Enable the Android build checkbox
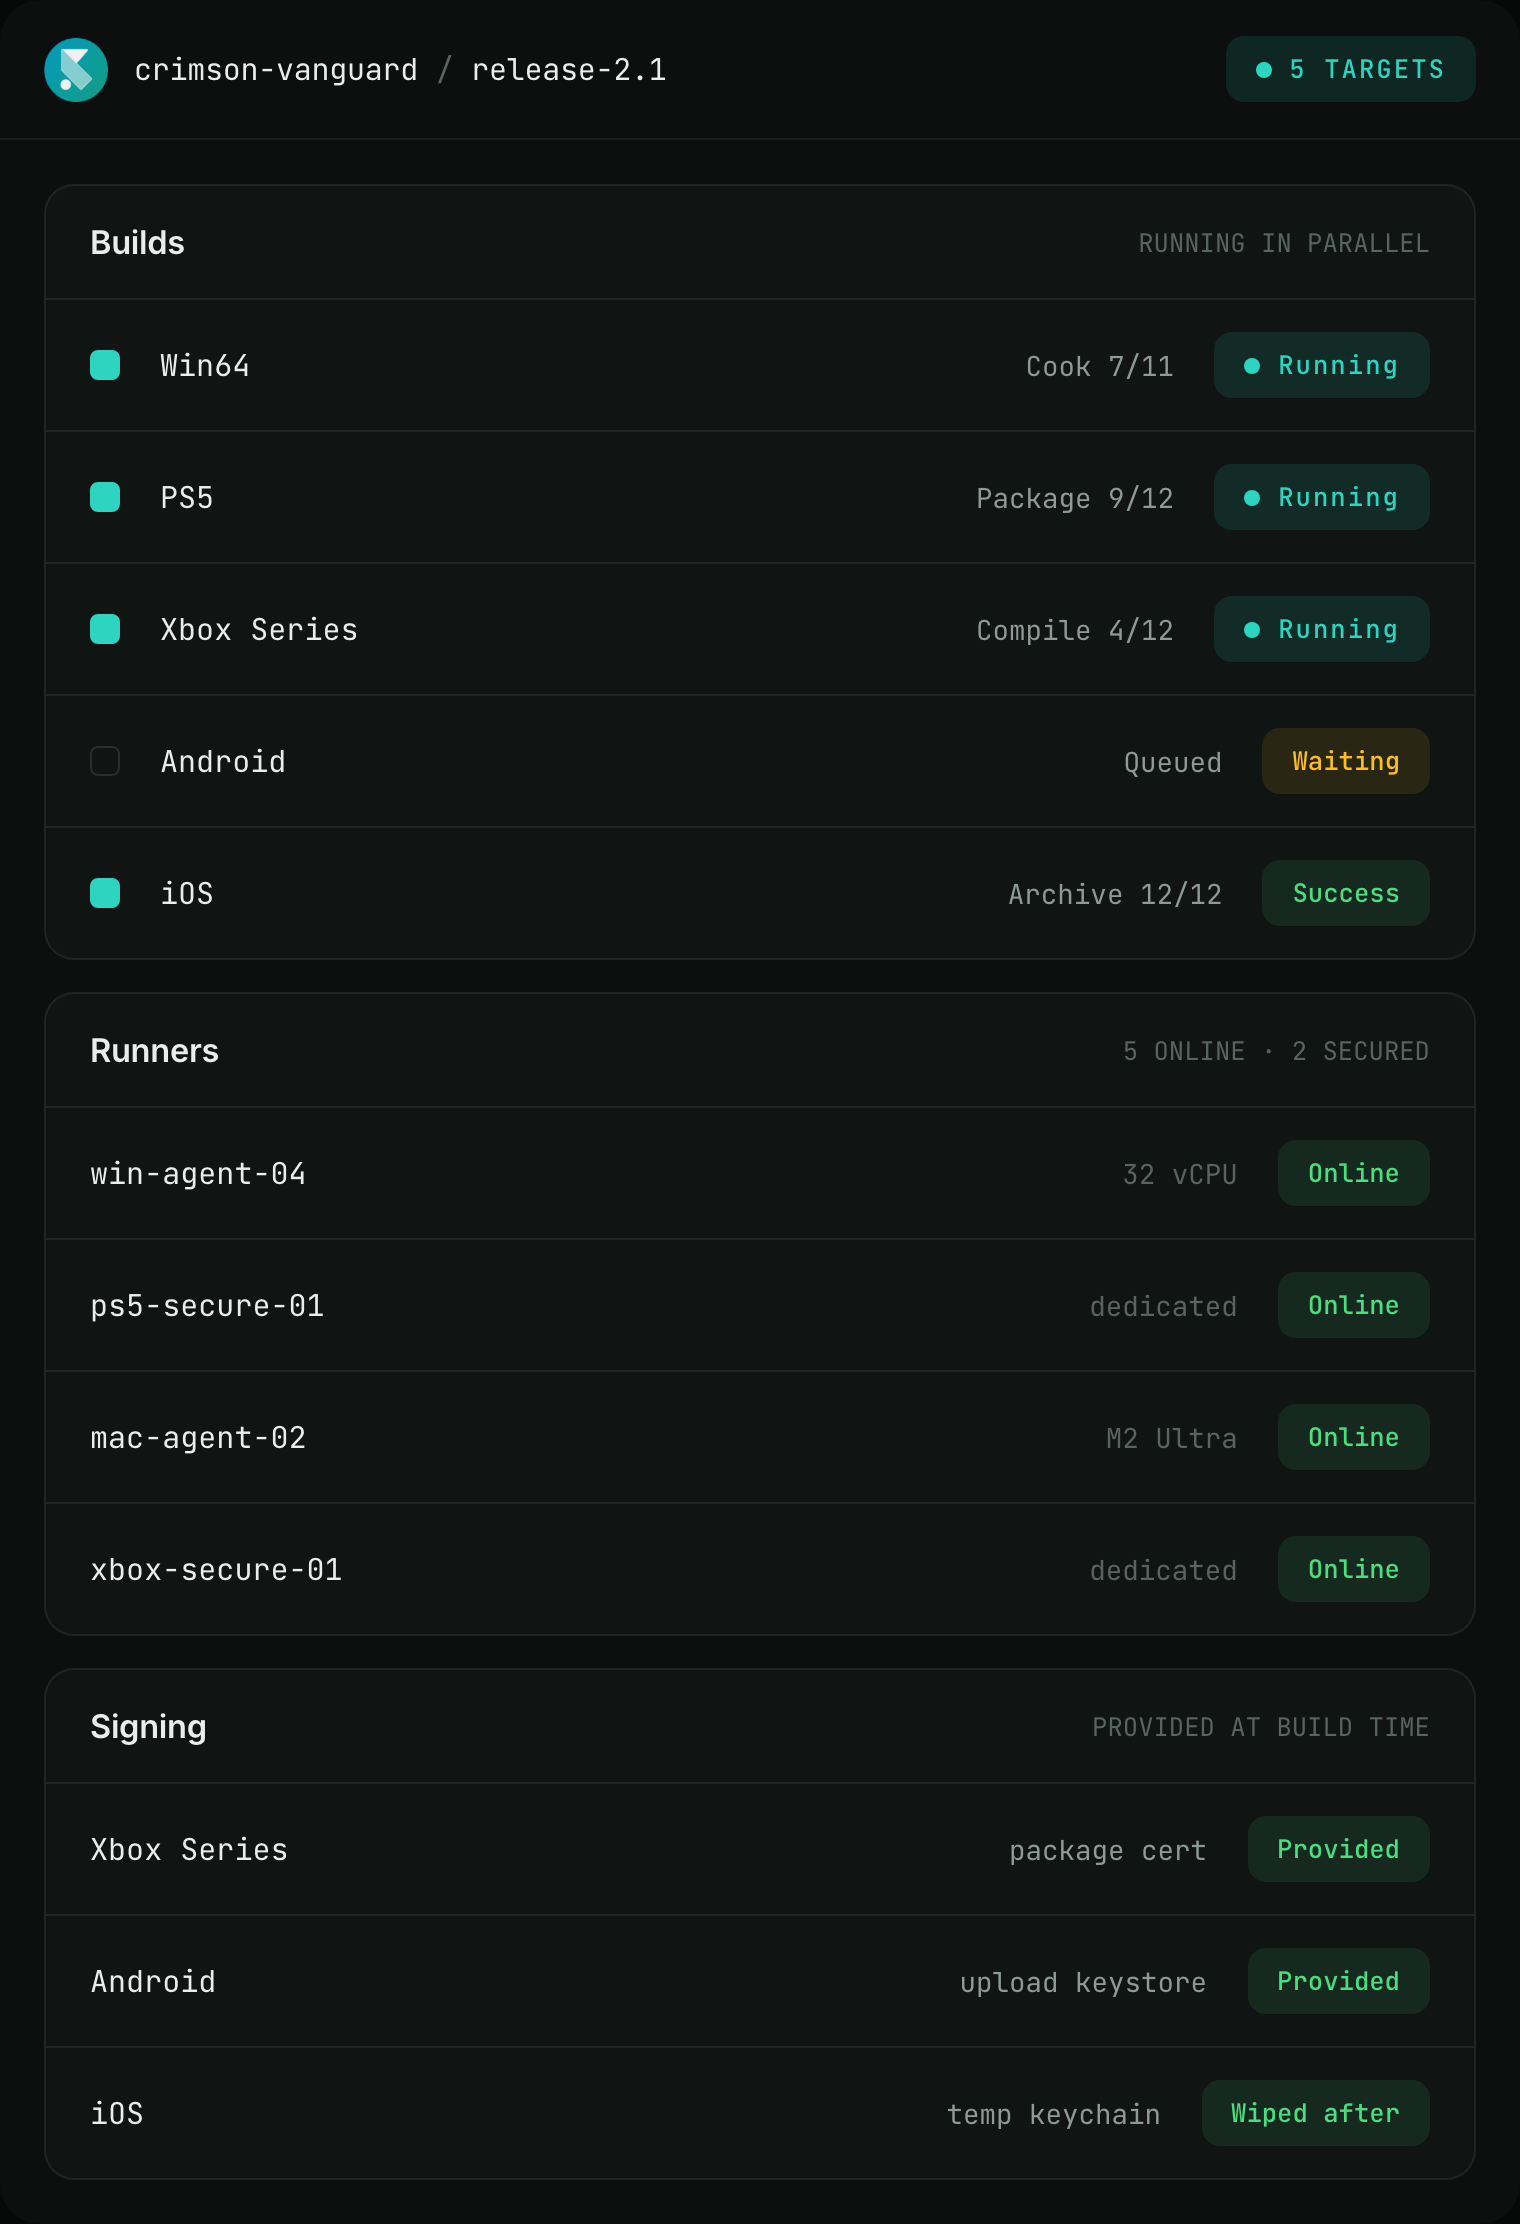 [x=105, y=761]
